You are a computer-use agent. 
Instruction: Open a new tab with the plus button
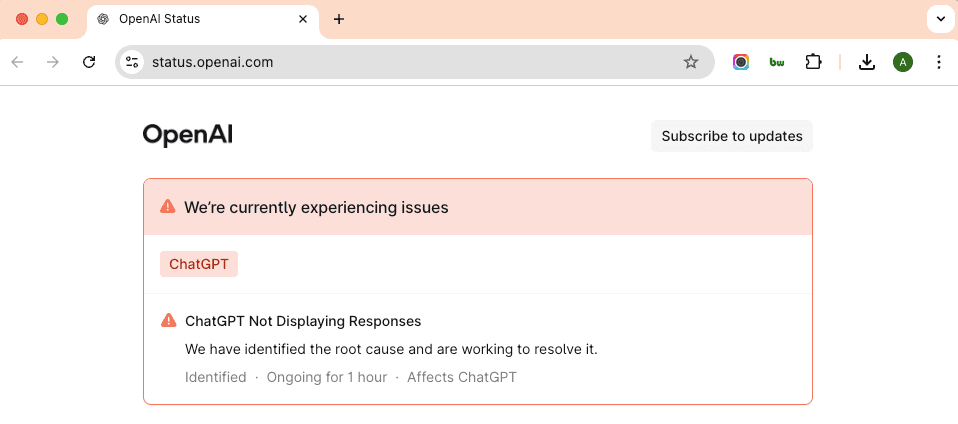(338, 20)
